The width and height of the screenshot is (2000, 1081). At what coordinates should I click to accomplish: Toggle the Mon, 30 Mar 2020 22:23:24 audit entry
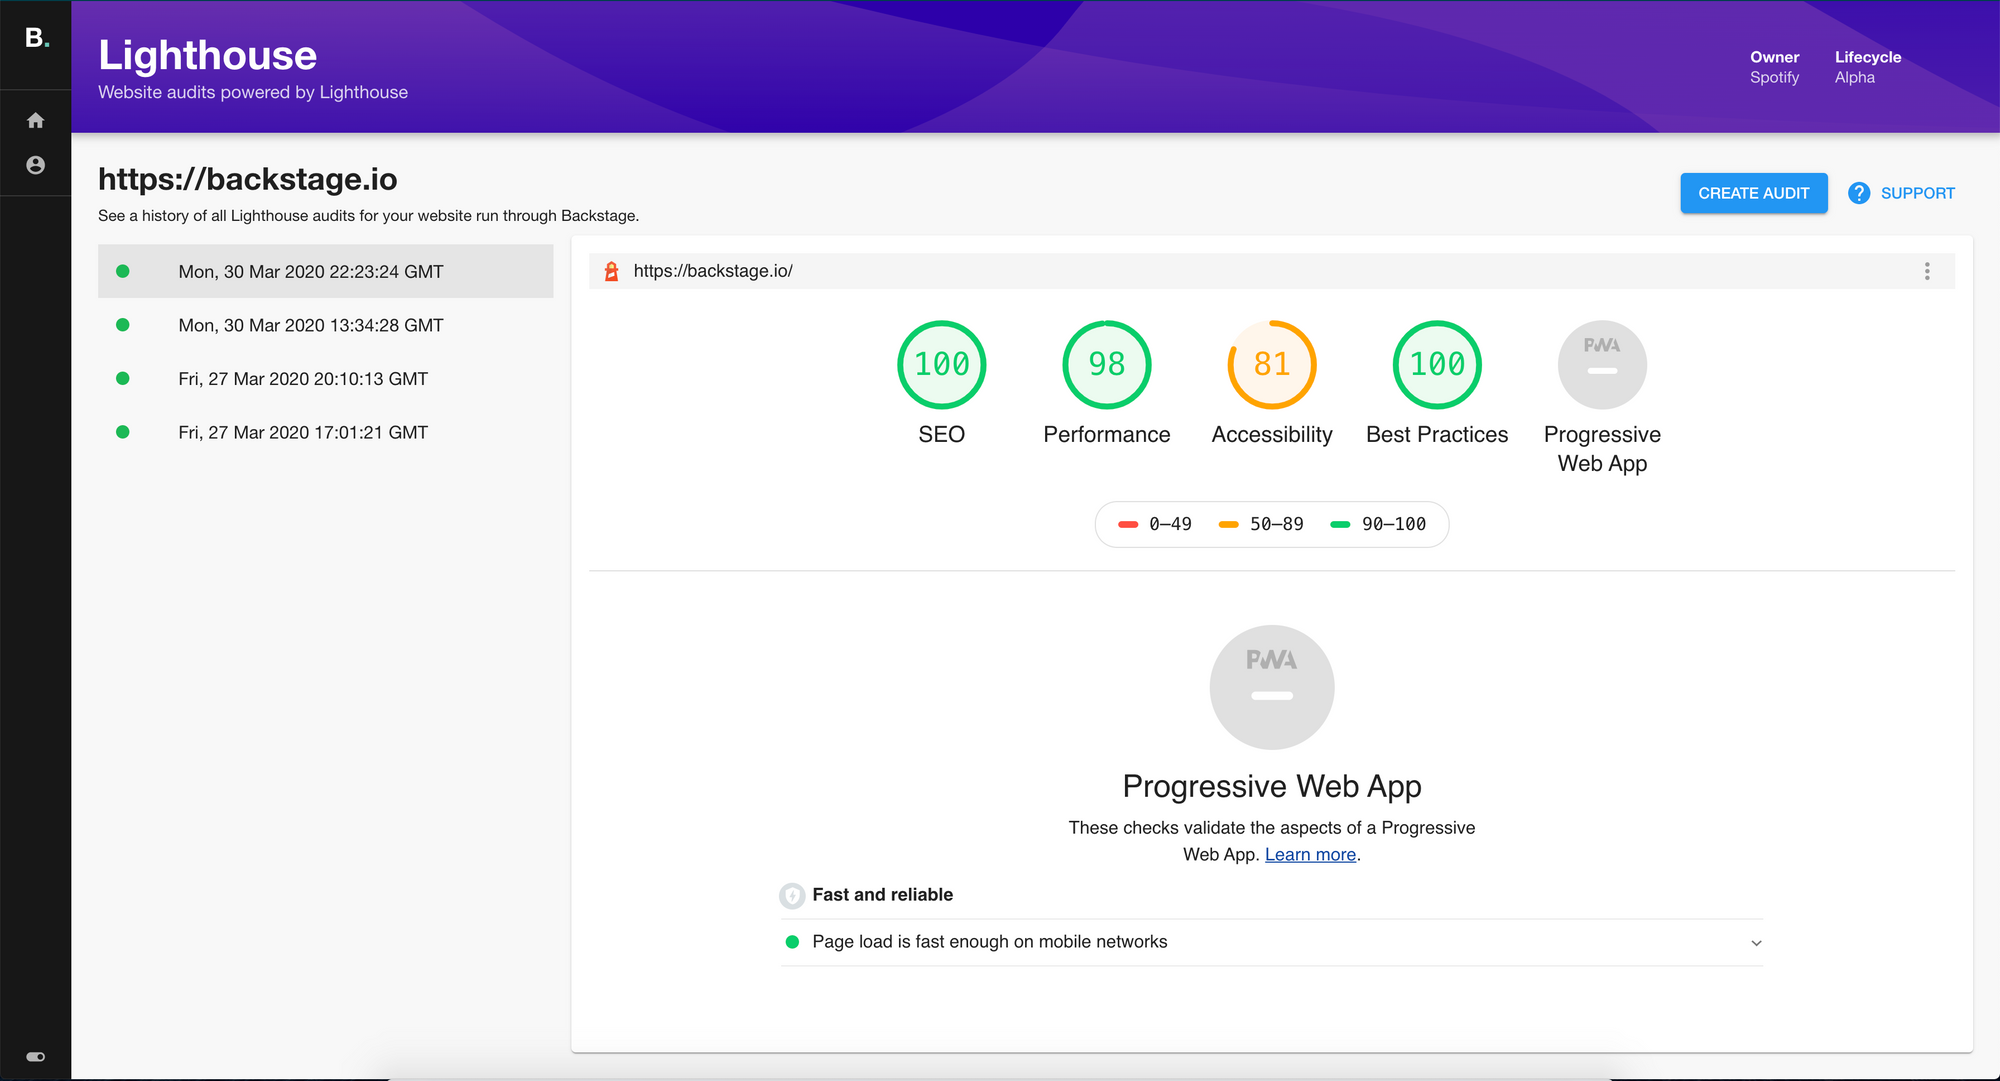(325, 270)
